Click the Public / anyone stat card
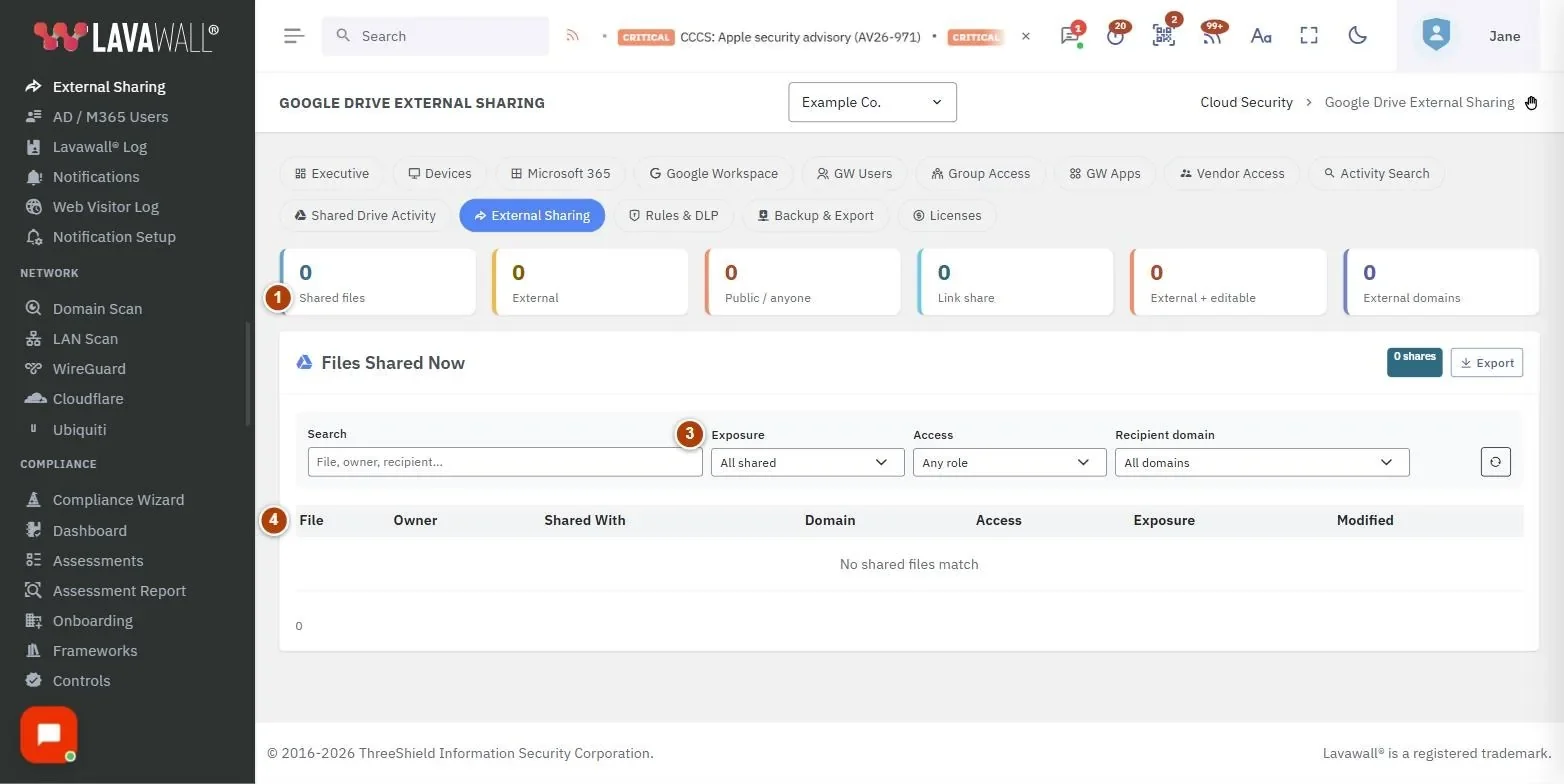The width and height of the screenshot is (1564, 784). (803, 282)
